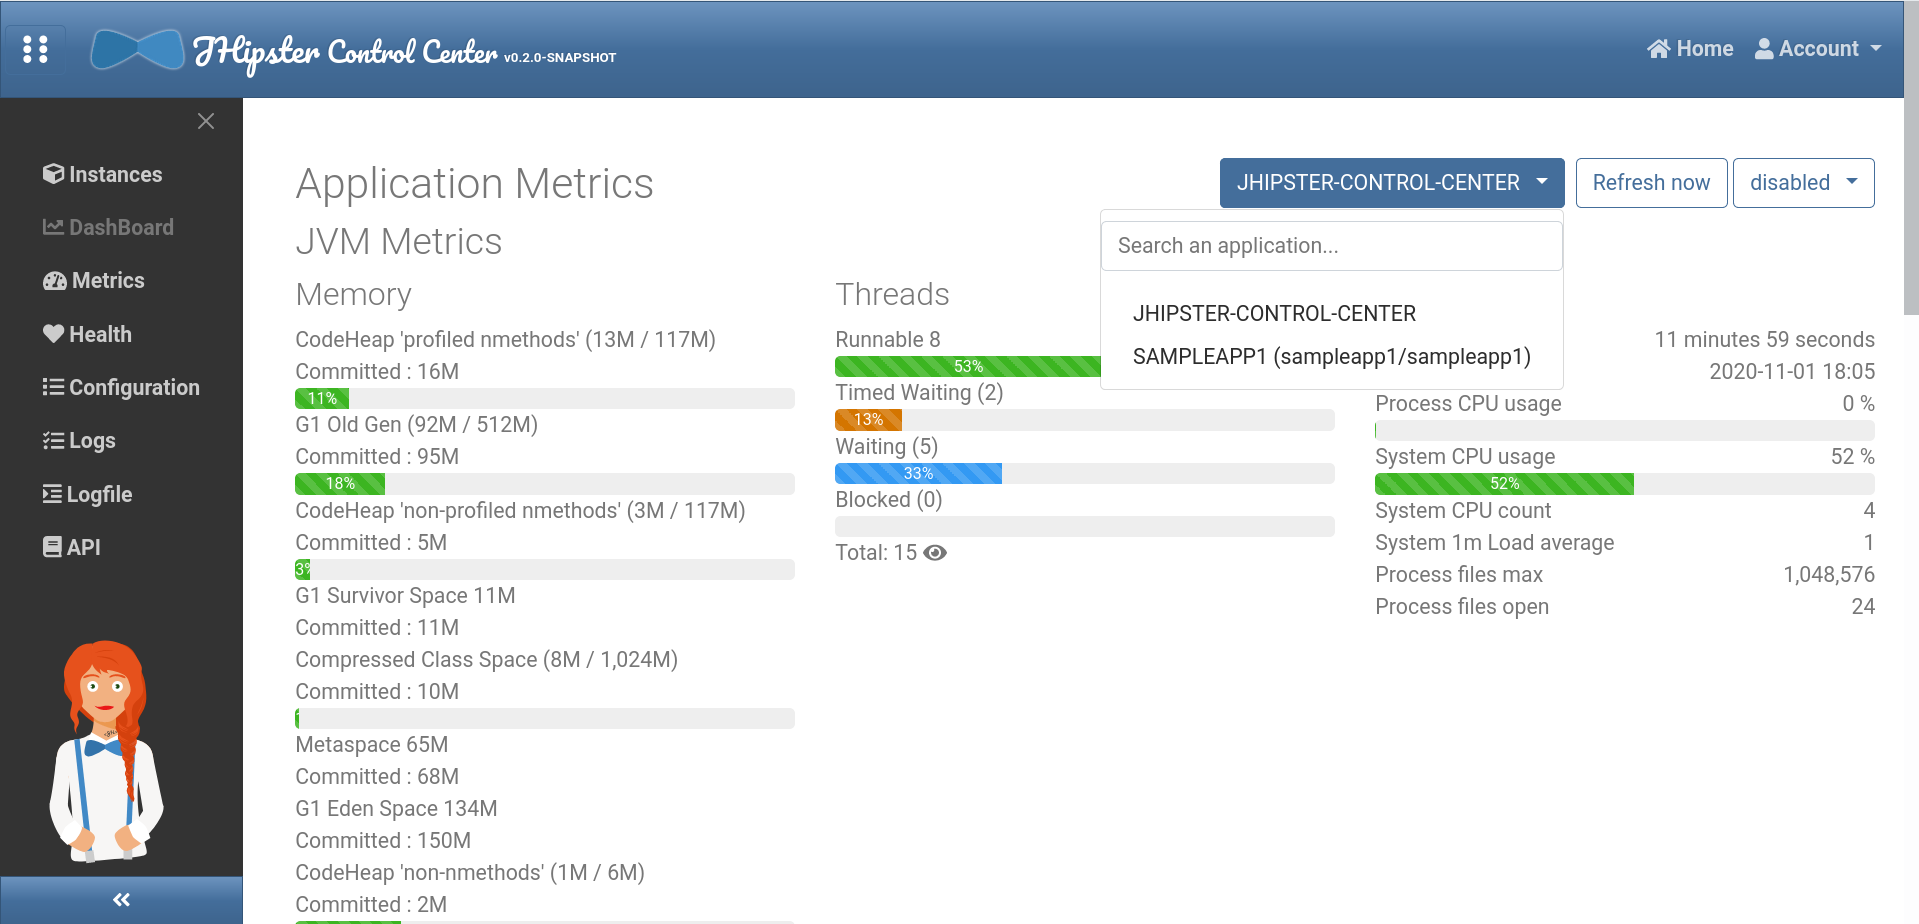Viewport: 1919px width, 924px height.
Task: Click the v0.2.0-SNAPSHOT version text
Action: 560,58
